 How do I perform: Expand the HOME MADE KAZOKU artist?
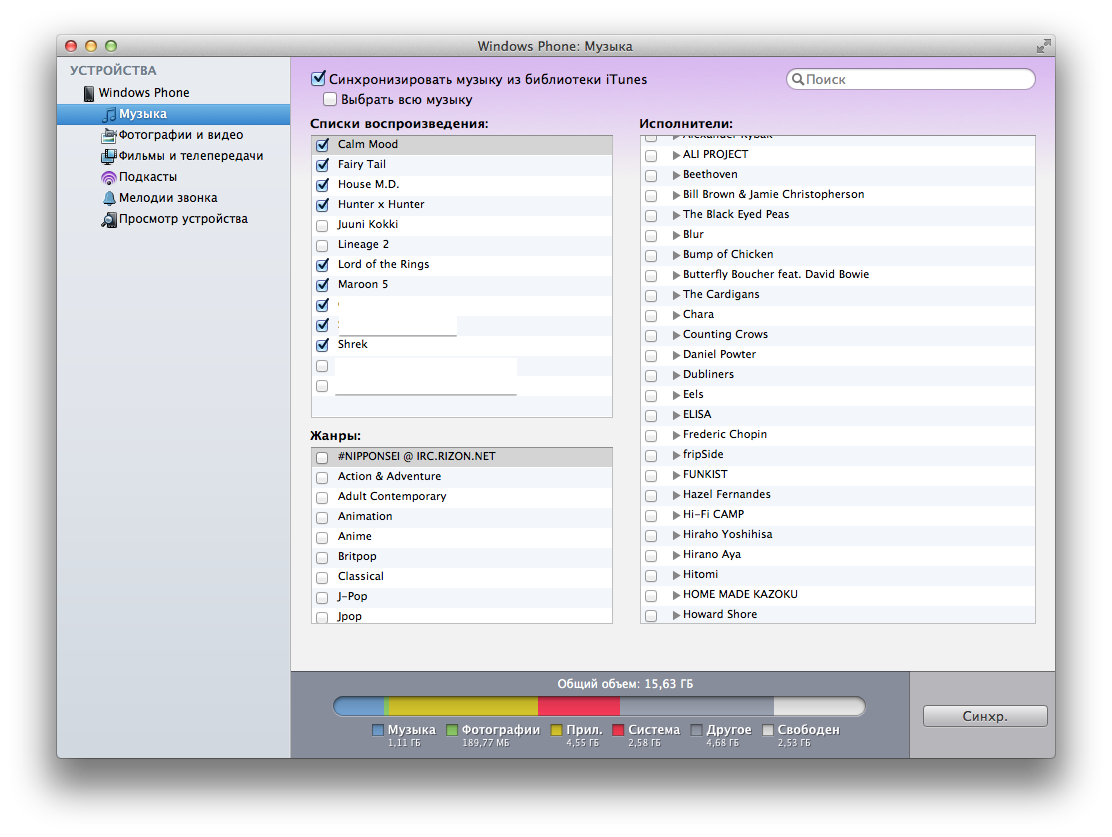pyautogui.click(x=676, y=594)
